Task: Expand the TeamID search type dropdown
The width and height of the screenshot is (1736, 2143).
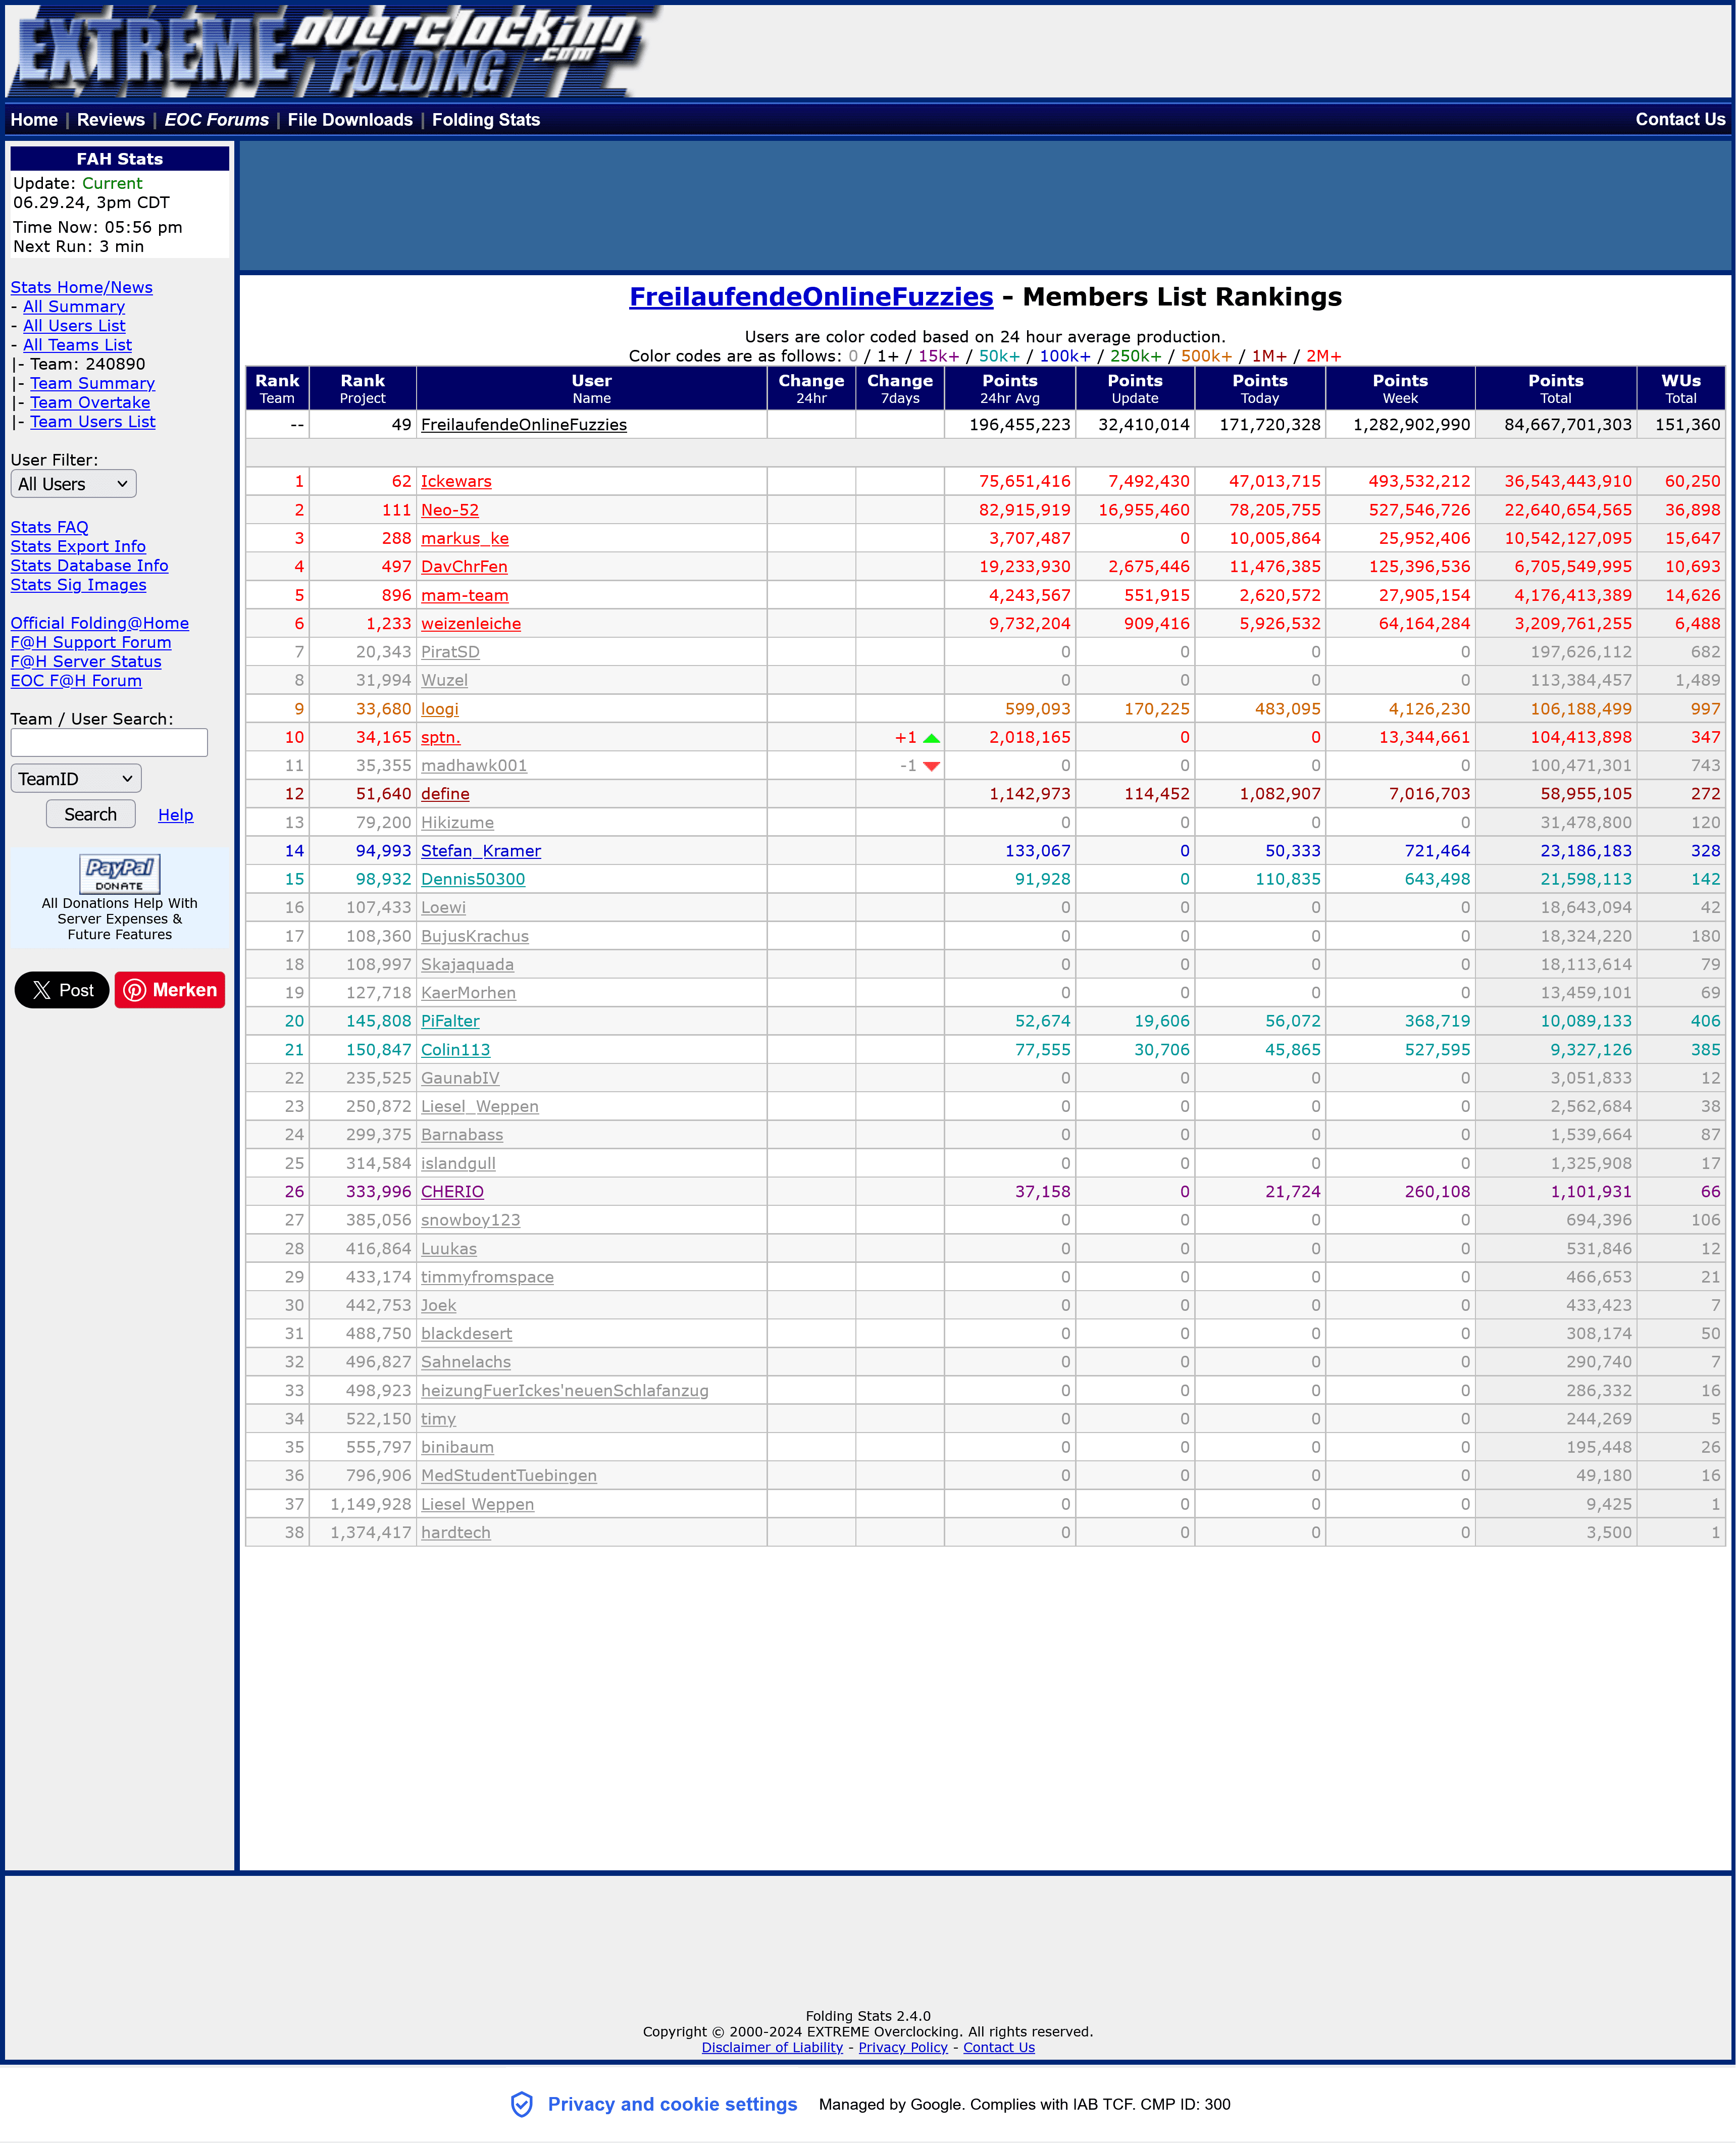Action: pos(75,779)
